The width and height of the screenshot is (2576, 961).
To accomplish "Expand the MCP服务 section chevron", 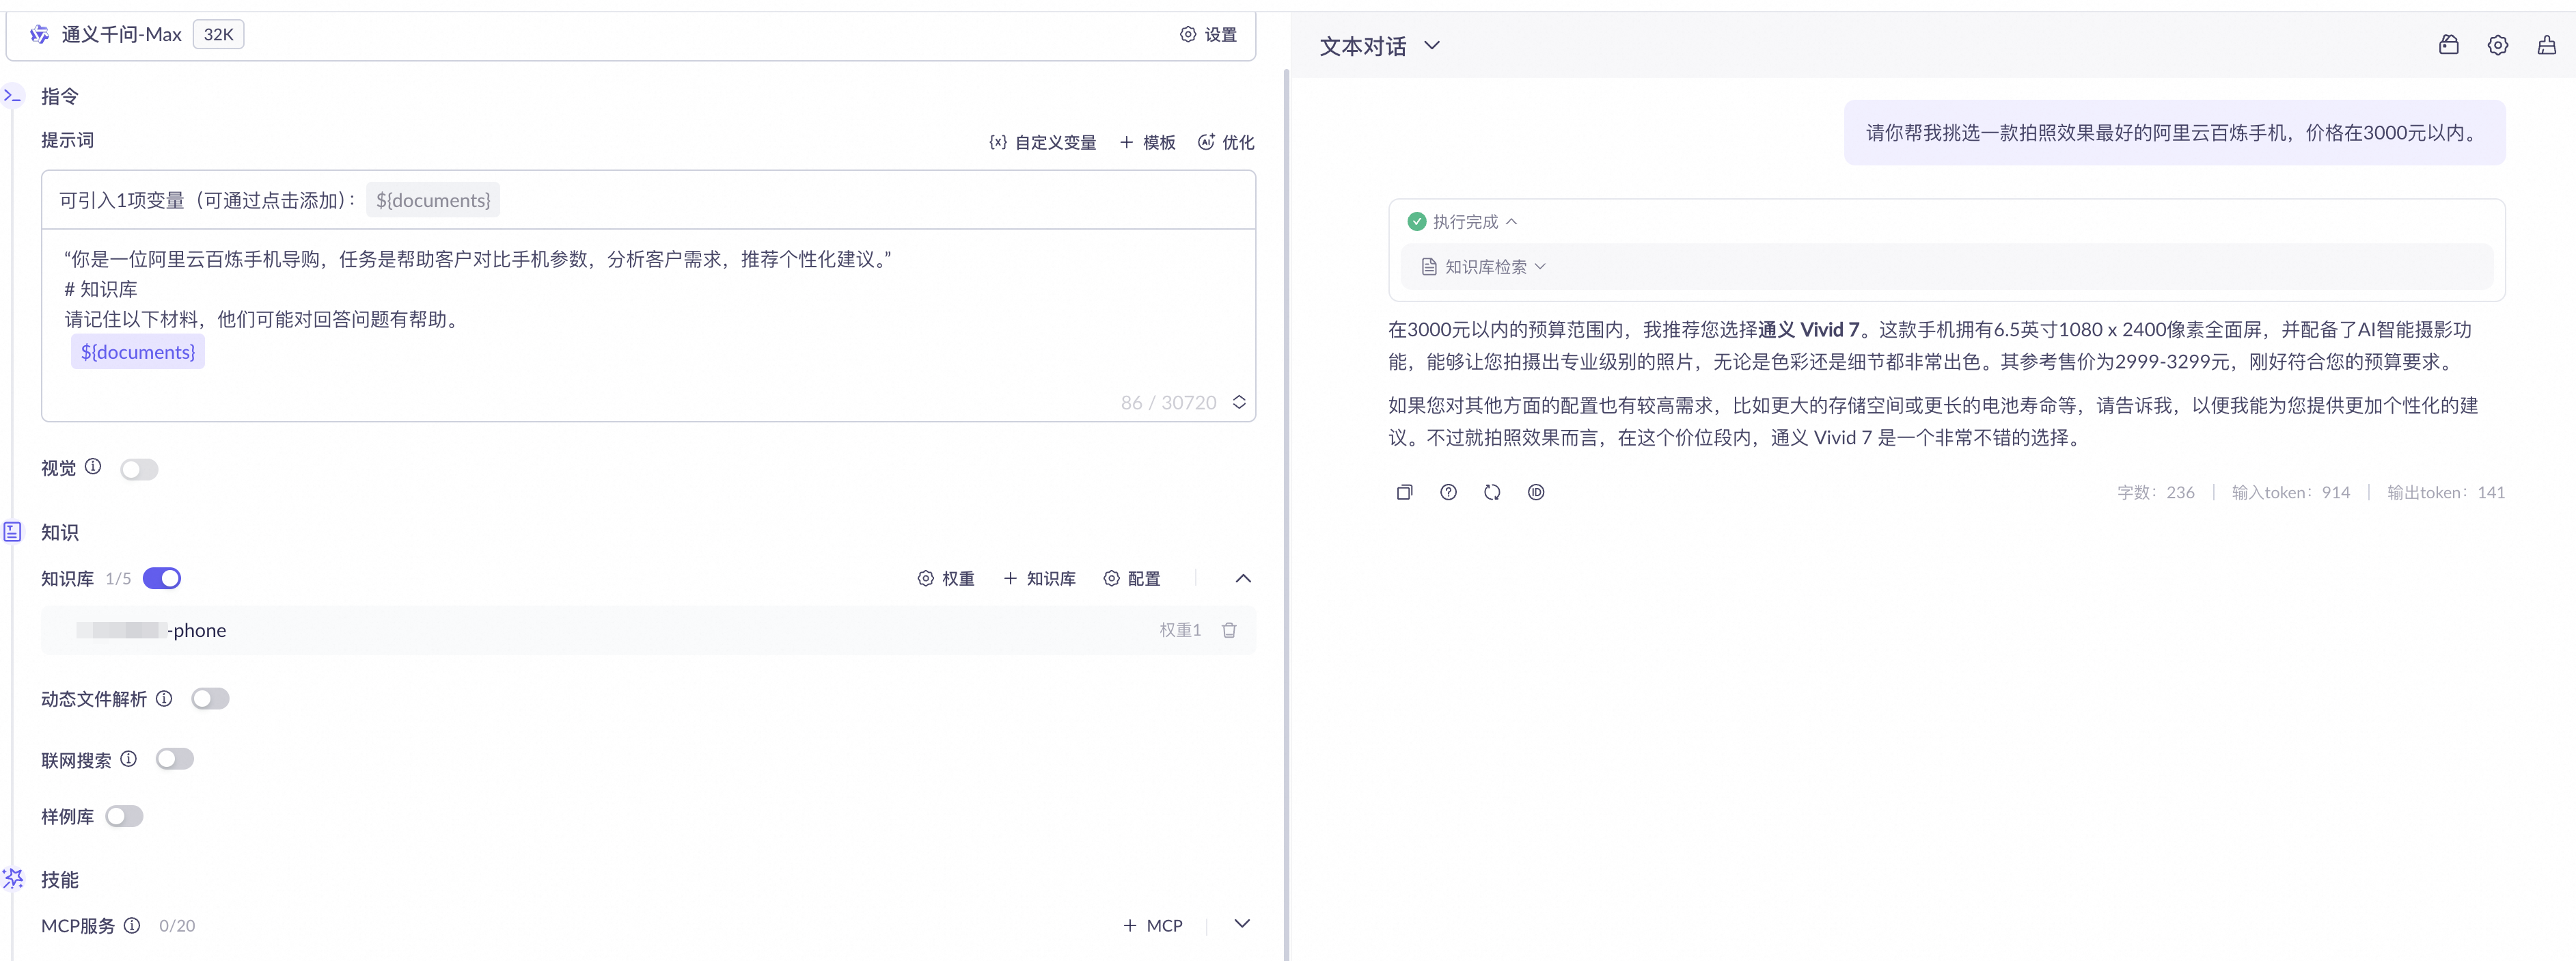I will click(1242, 924).
